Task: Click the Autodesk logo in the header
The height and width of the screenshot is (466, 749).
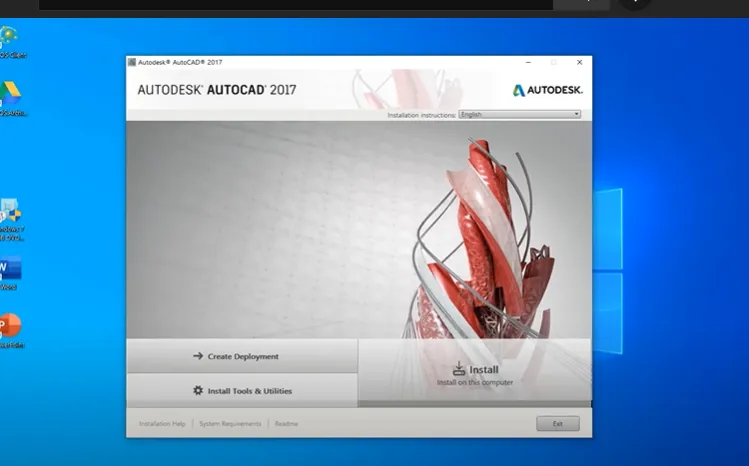Action: (547, 90)
